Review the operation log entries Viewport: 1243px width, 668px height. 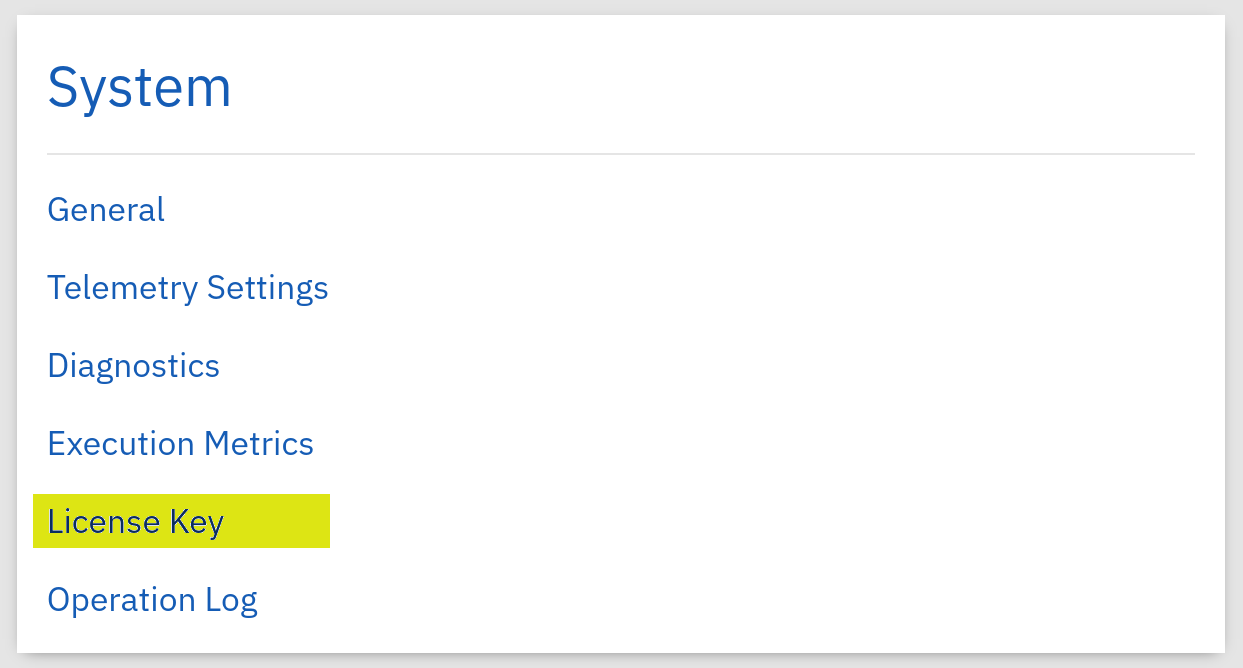click(x=152, y=599)
